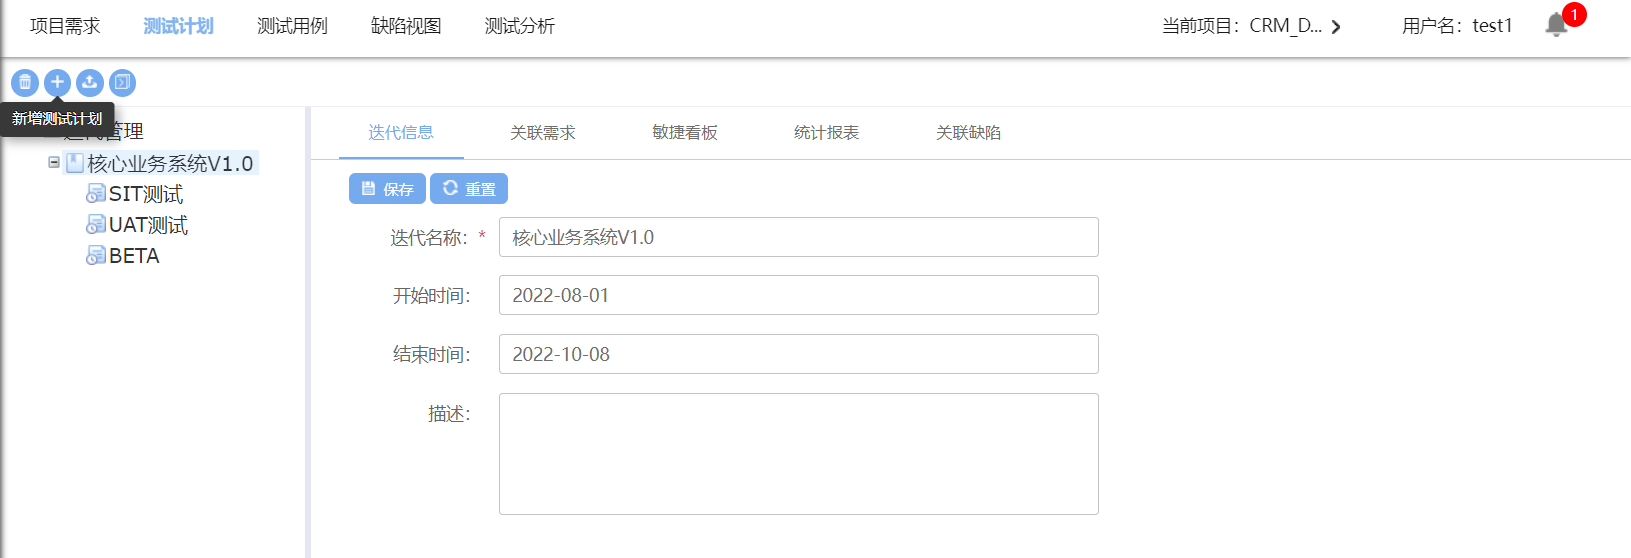Open the notification bell
The image size is (1631, 558).
click(1556, 25)
